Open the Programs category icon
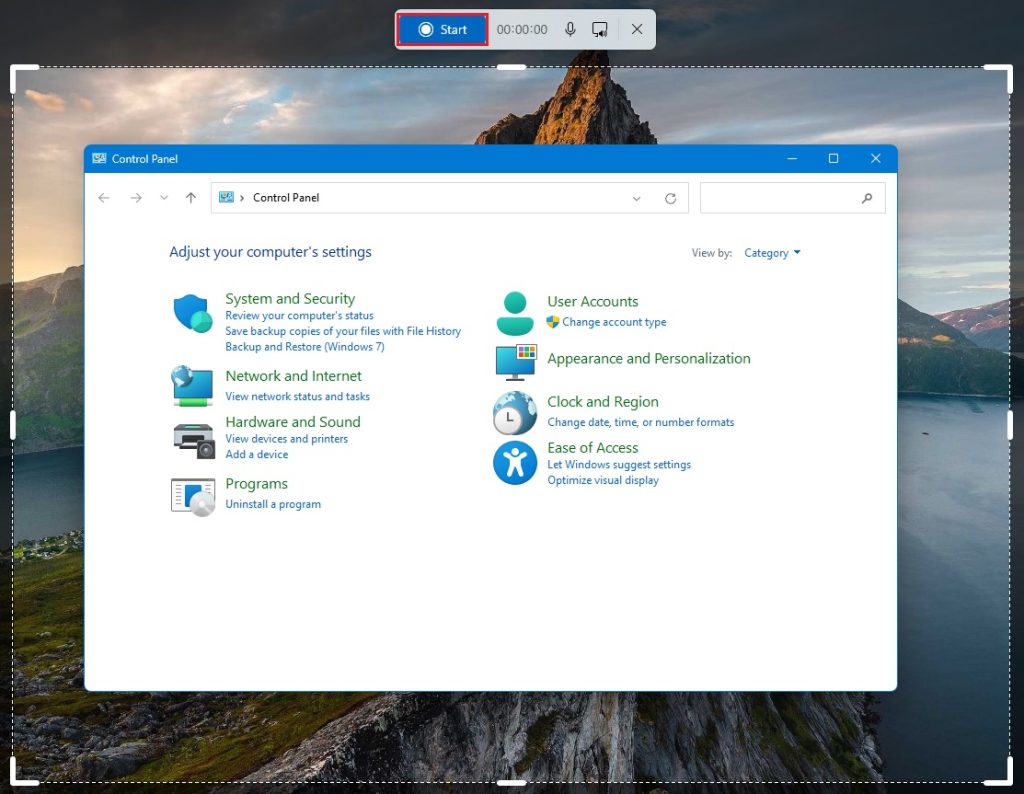Screen dimensions: 1024x794 click(193, 495)
